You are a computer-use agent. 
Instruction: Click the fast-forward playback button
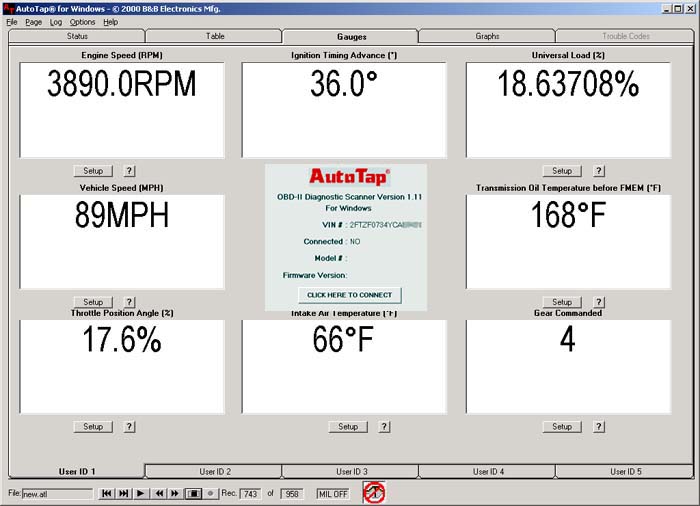[175, 493]
